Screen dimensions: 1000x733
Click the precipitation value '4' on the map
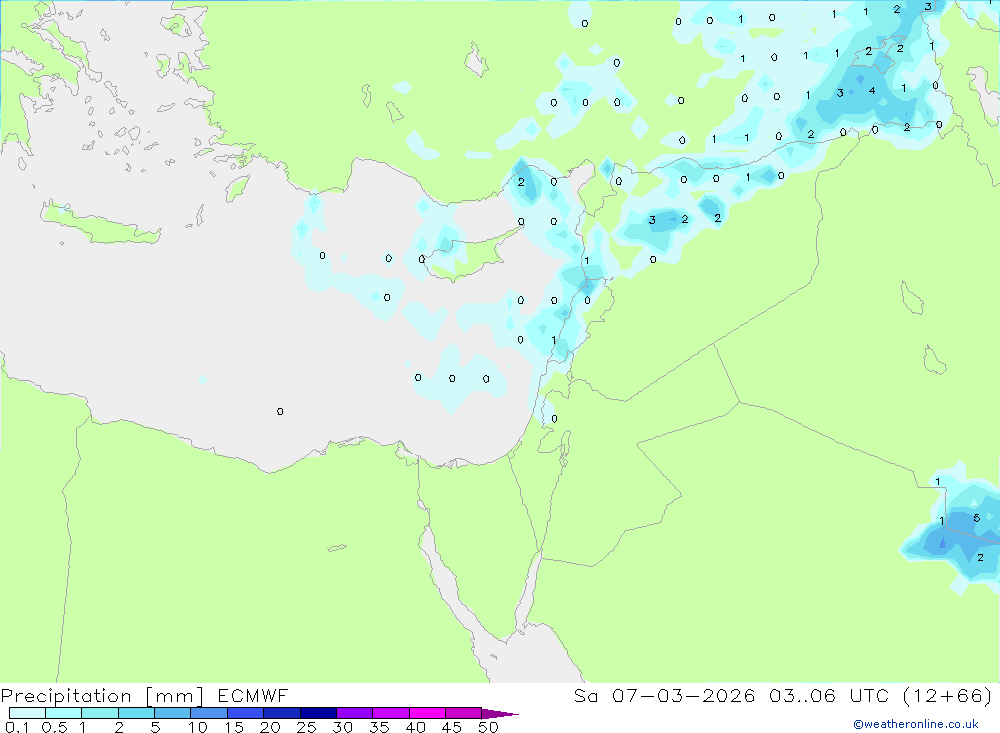pyautogui.click(x=872, y=91)
